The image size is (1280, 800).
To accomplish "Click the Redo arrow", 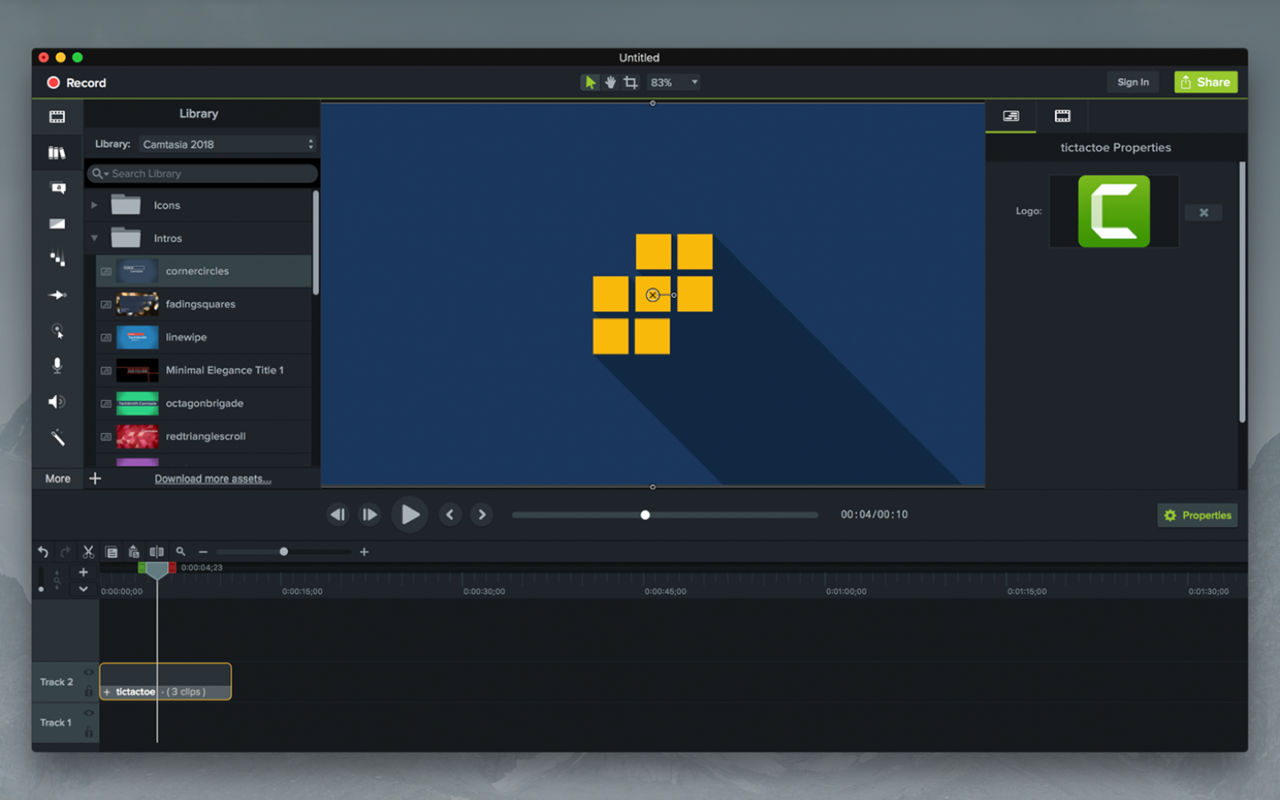I will (65, 552).
